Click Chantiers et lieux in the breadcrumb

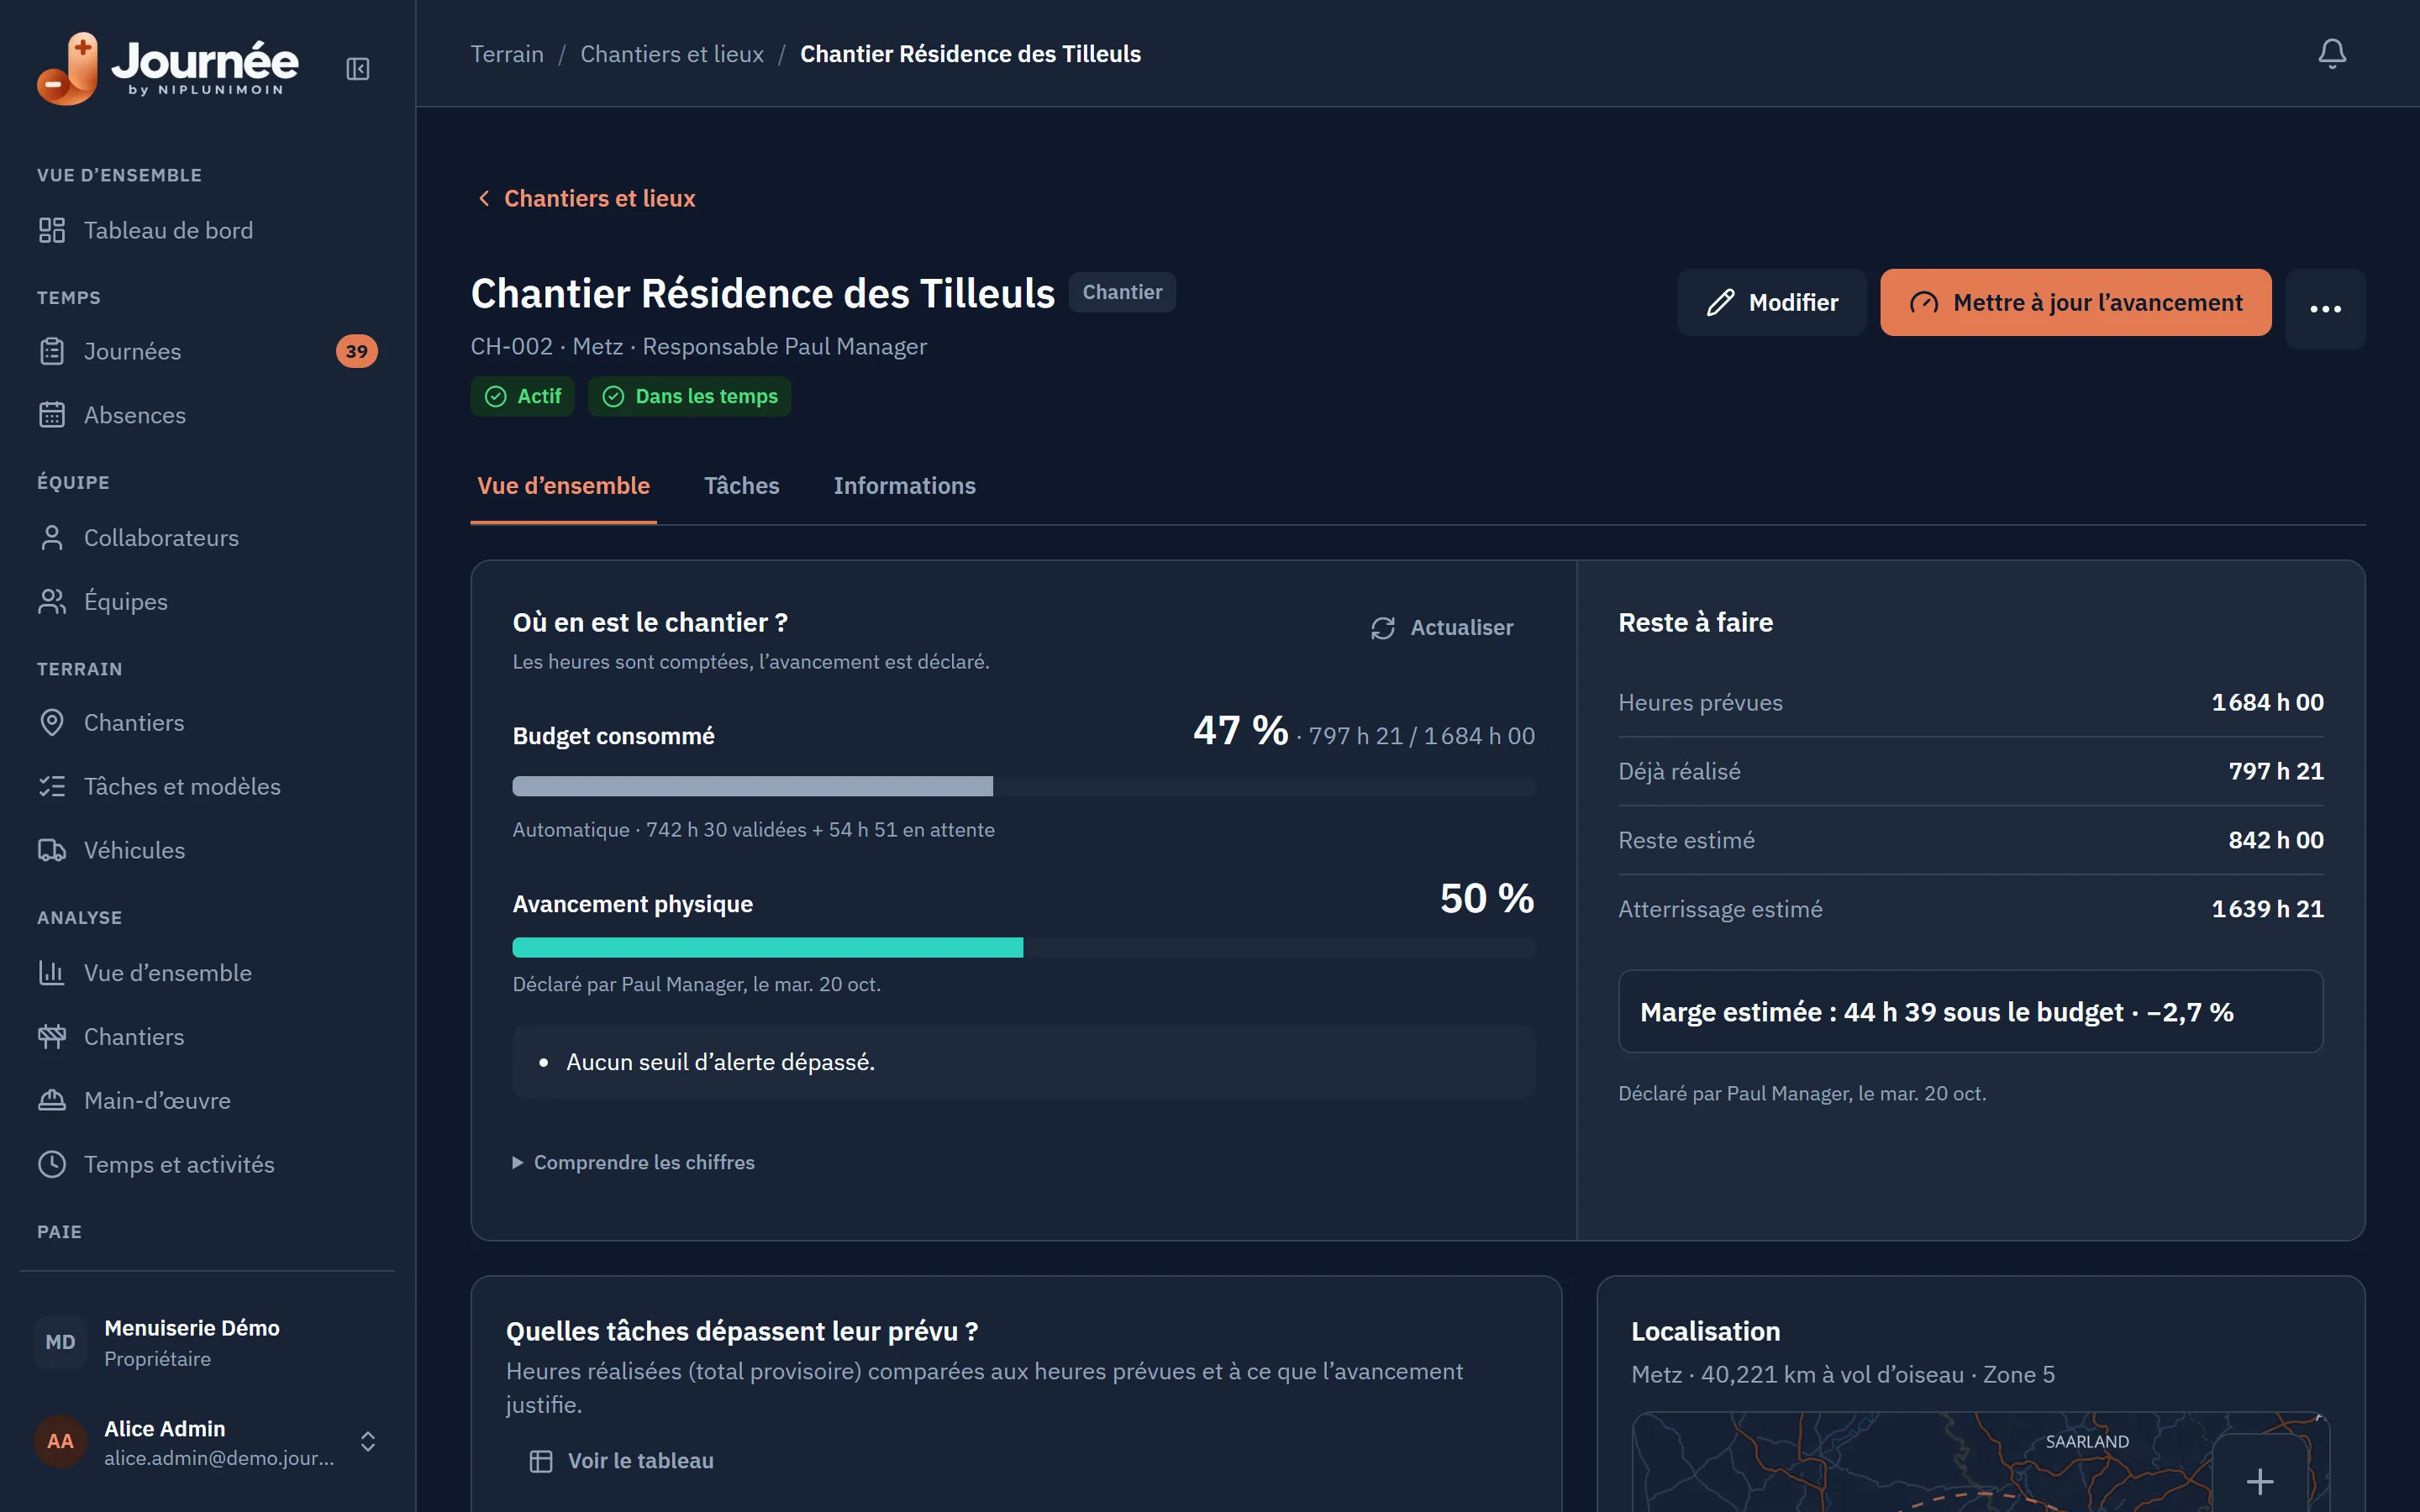point(672,54)
